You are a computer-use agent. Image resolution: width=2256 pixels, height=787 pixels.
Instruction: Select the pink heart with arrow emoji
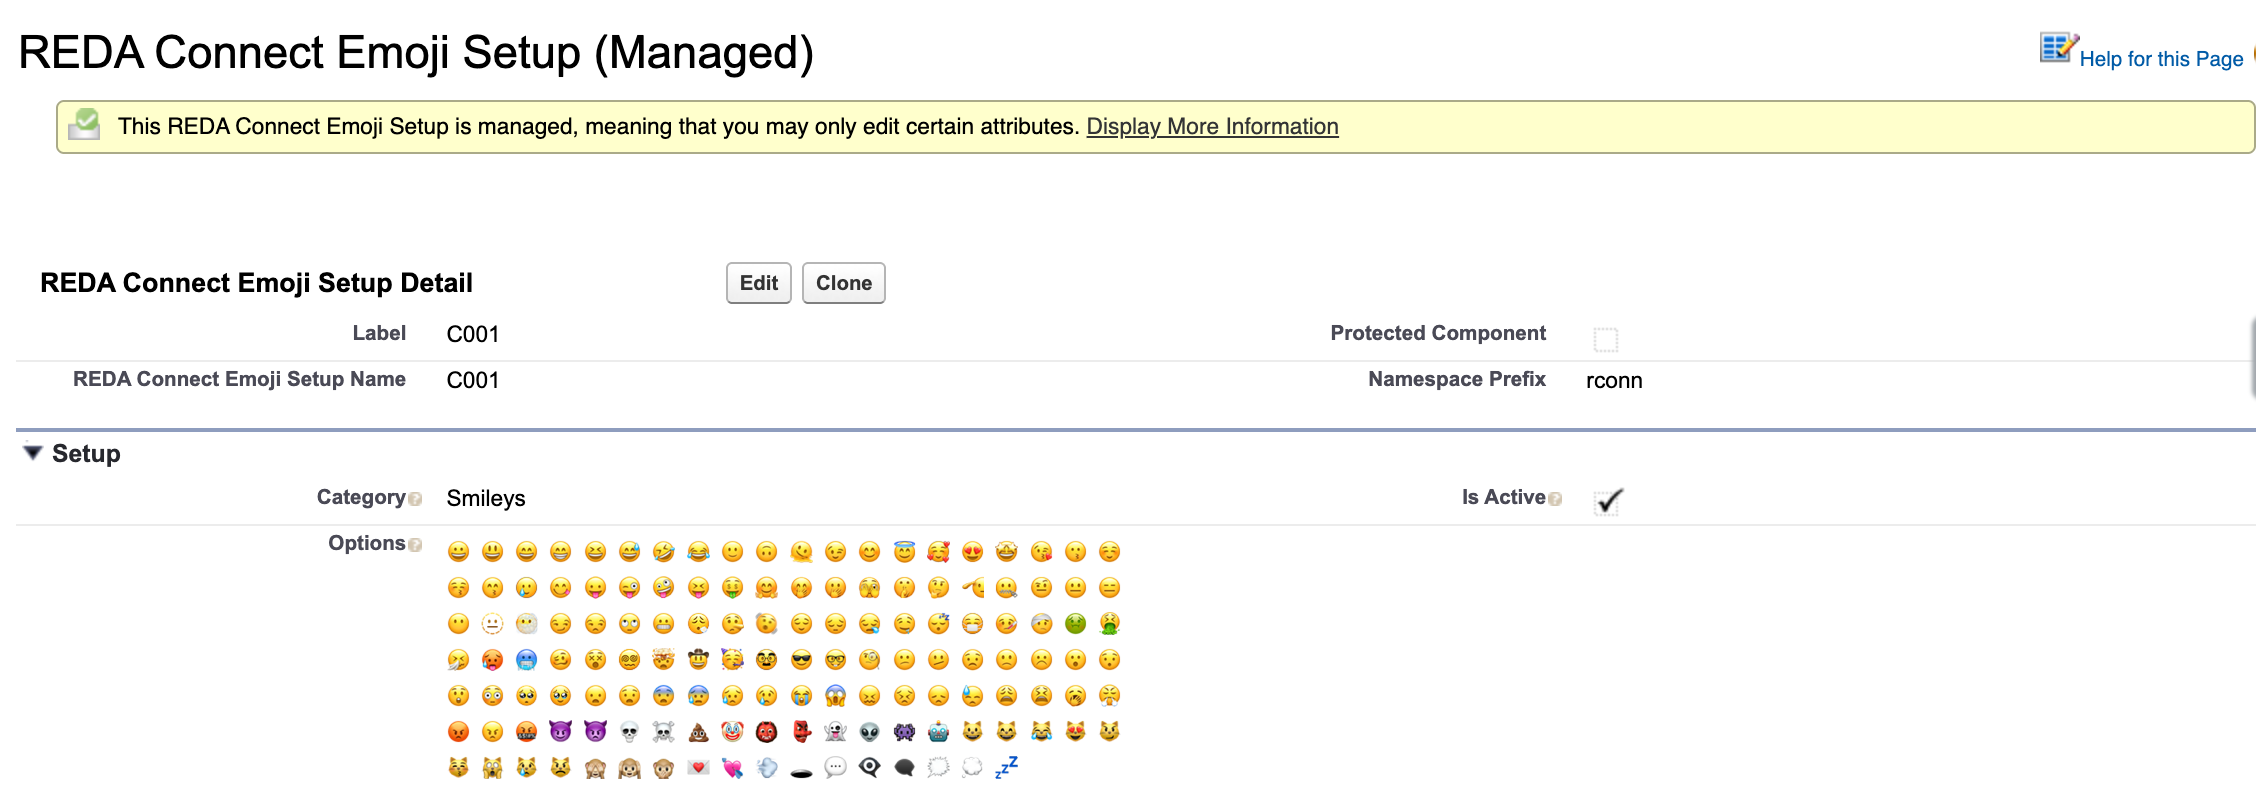coord(733,767)
